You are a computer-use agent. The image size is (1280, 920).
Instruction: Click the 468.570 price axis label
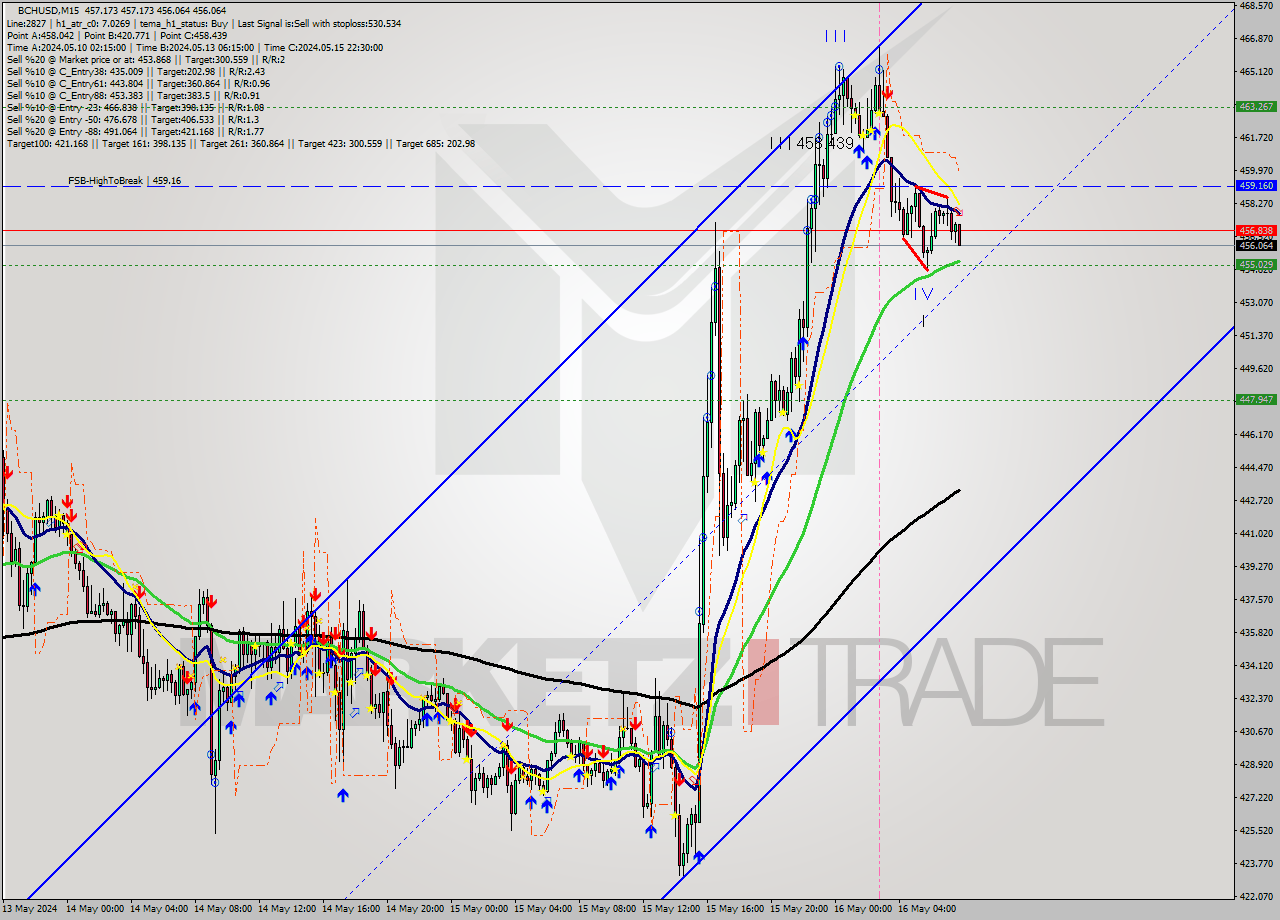click(1255, 6)
